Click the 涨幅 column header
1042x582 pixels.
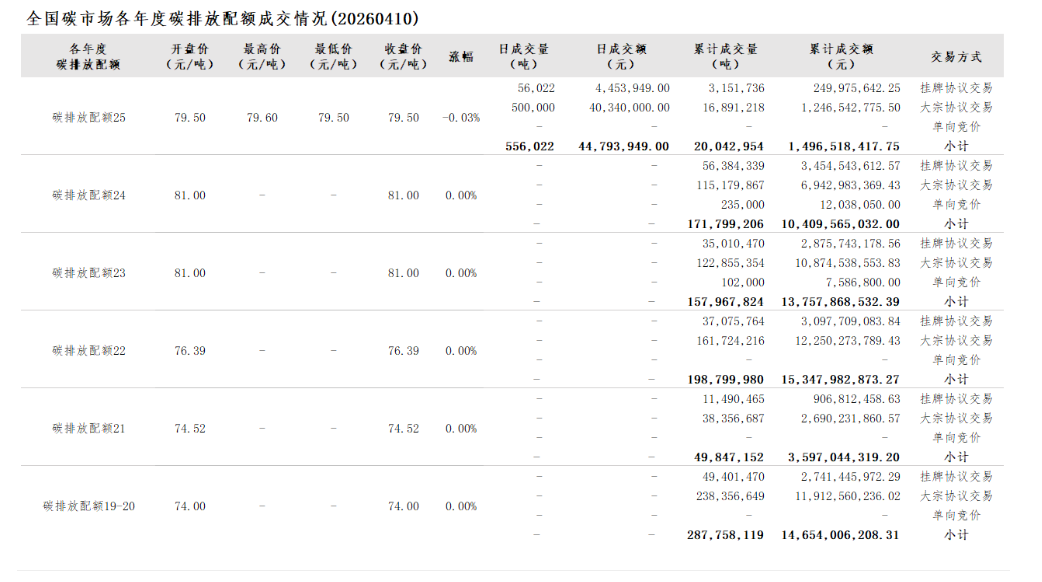[x=461, y=57]
